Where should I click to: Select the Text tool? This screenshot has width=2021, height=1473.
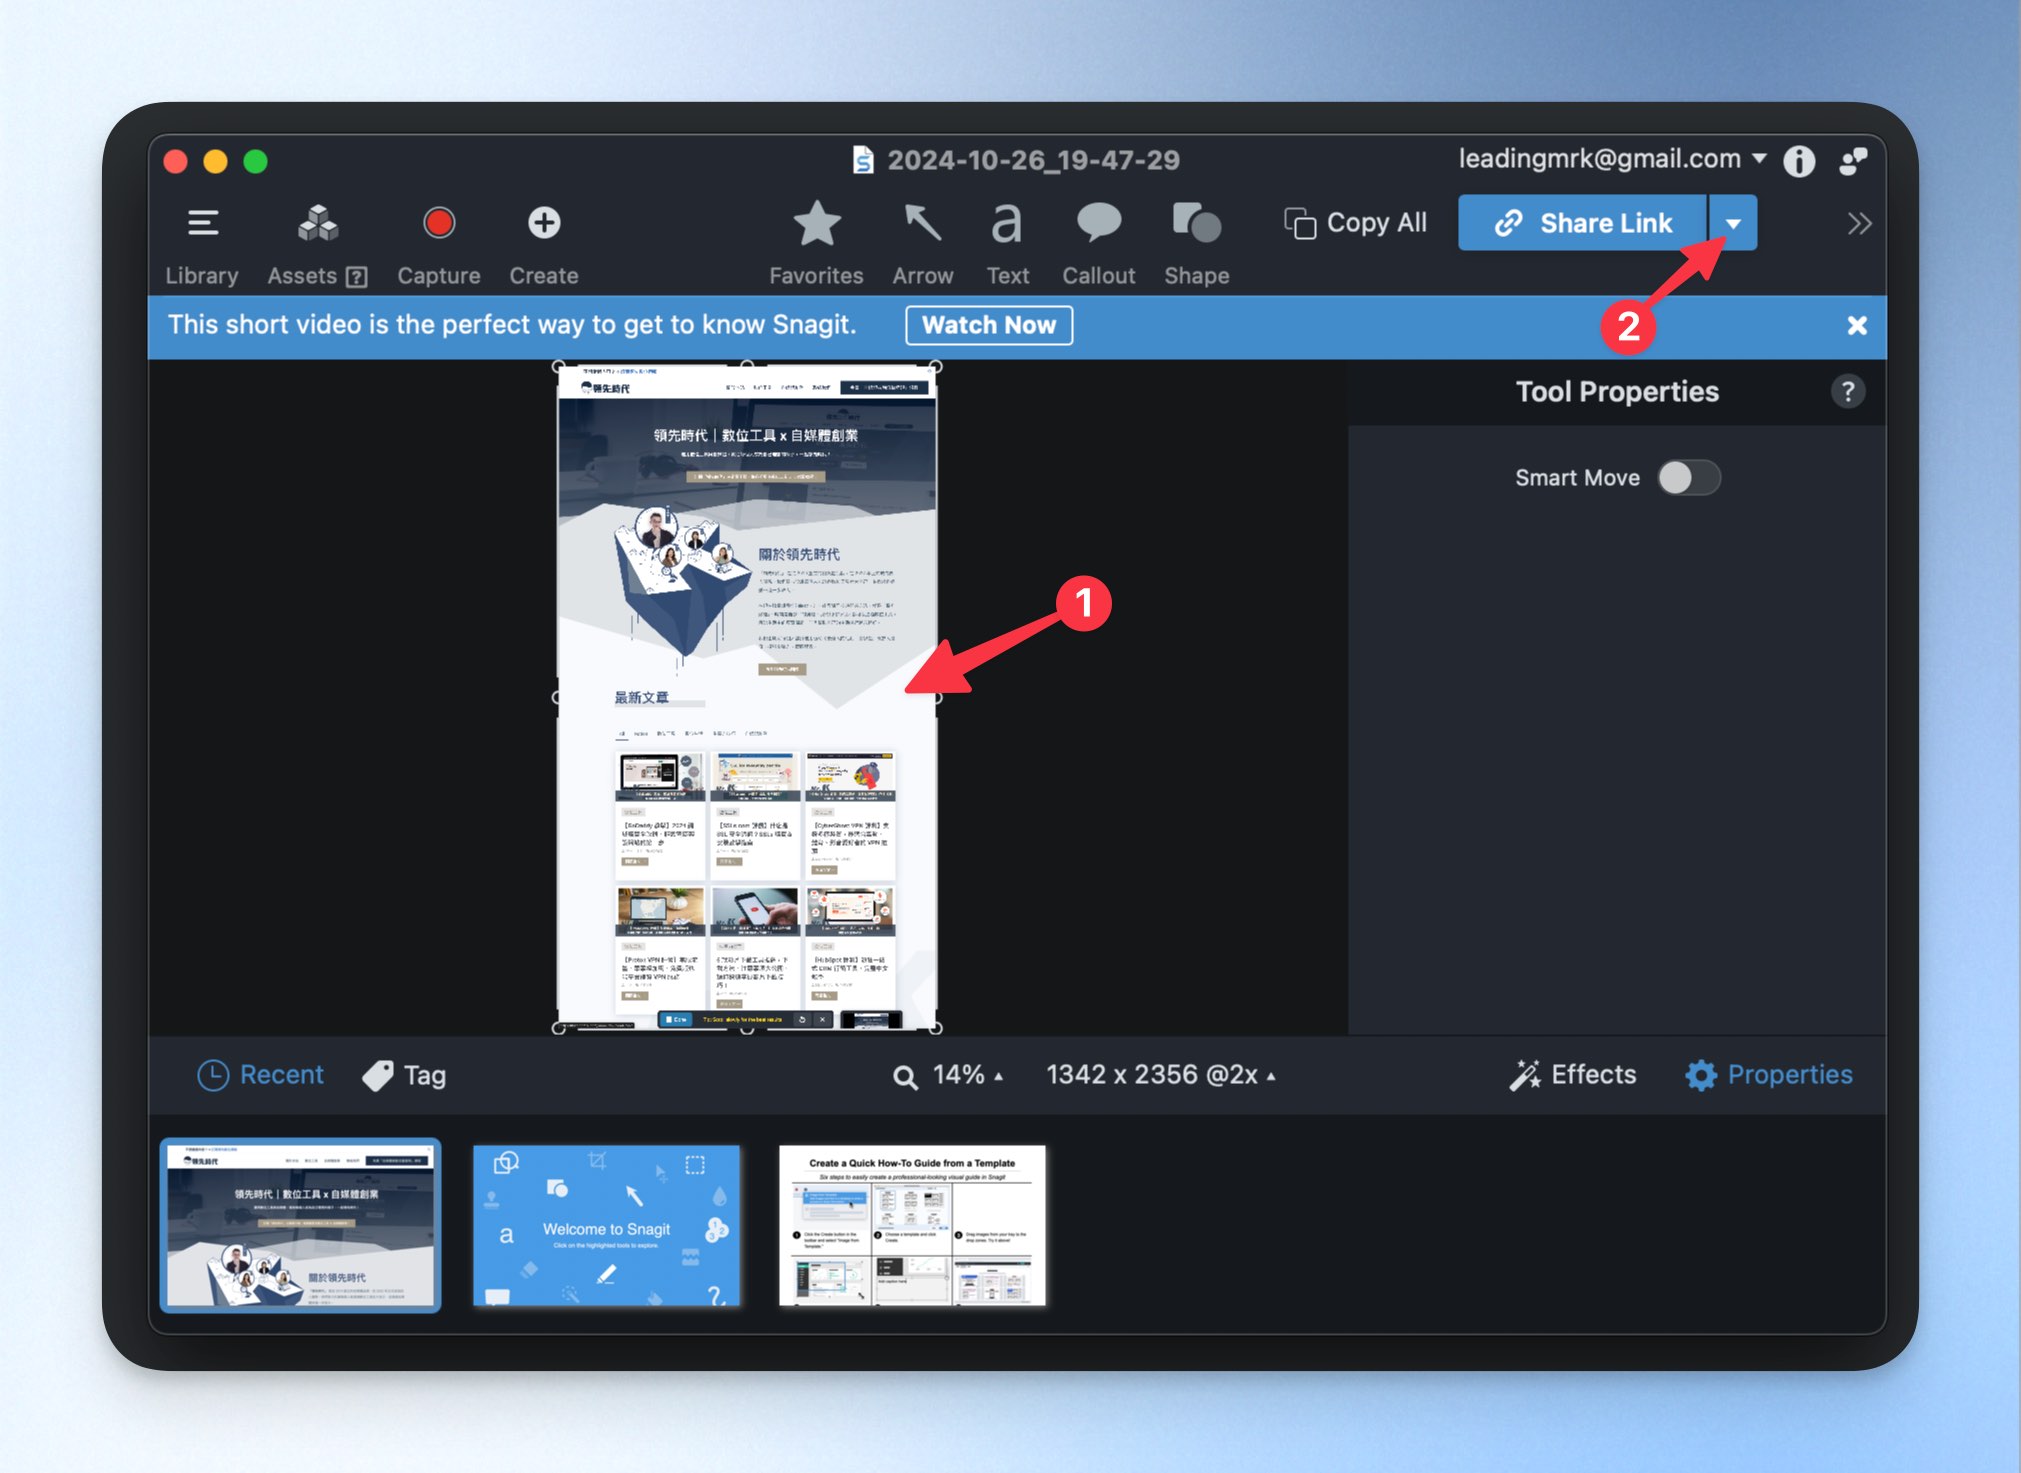1007,245
